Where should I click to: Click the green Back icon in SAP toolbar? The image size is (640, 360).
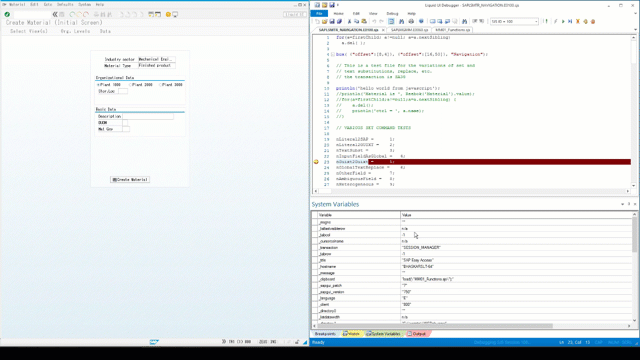click(x=72, y=14)
